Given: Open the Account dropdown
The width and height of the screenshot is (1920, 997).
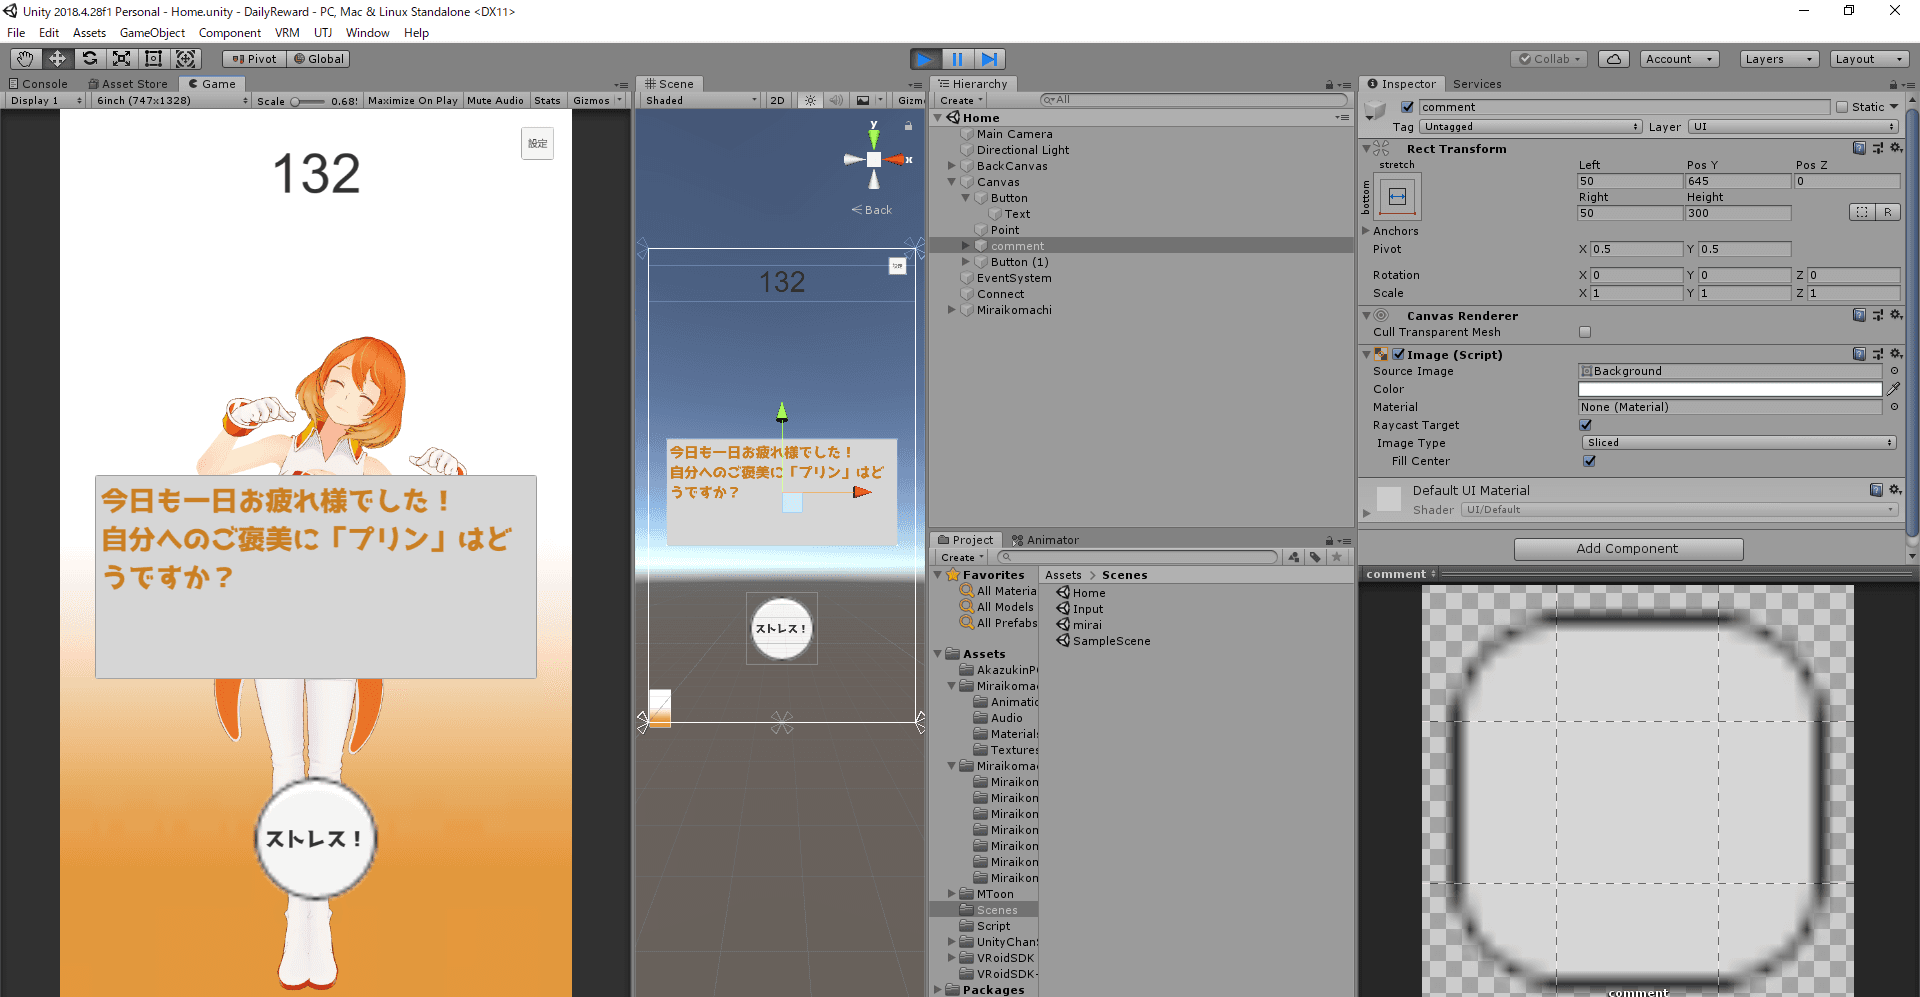Looking at the screenshot, I should click(x=1680, y=59).
